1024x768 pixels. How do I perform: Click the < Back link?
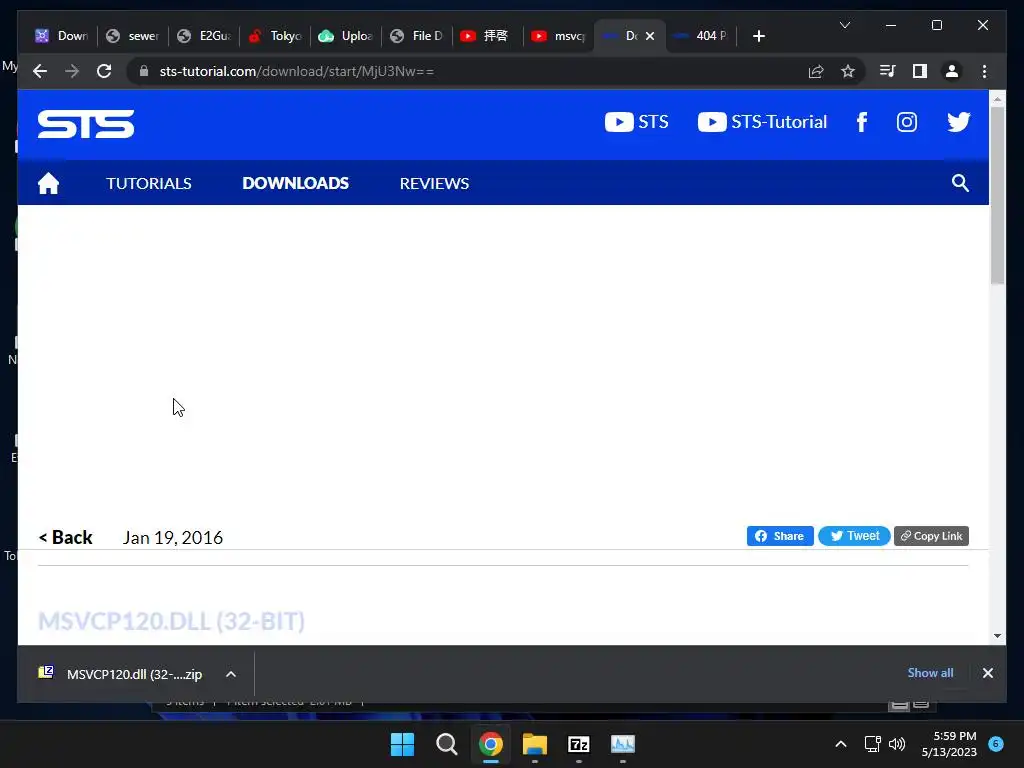click(x=65, y=537)
